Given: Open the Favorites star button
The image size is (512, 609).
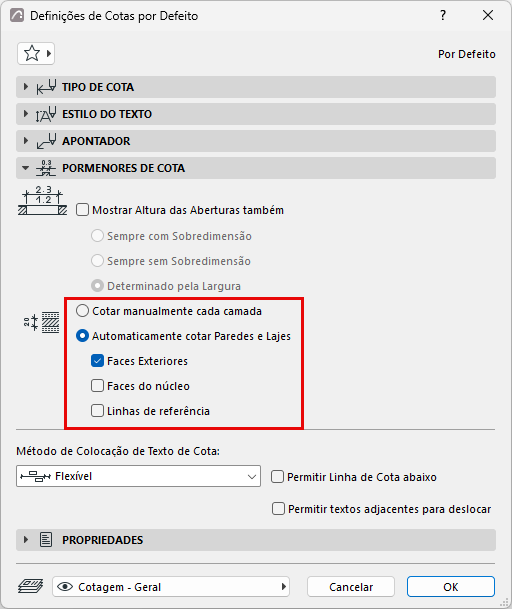Looking at the screenshot, I should click(36, 54).
